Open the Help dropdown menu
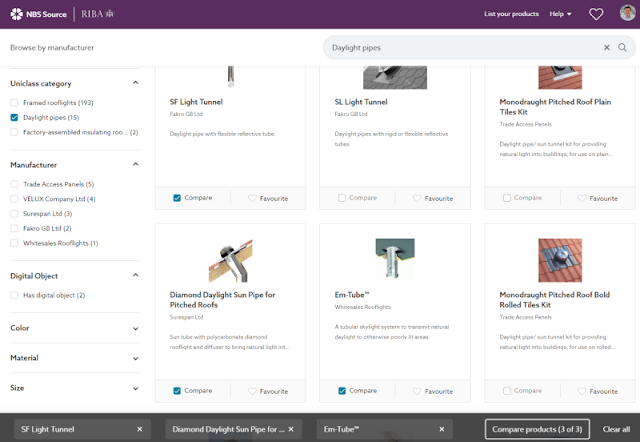 pos(560,14)
